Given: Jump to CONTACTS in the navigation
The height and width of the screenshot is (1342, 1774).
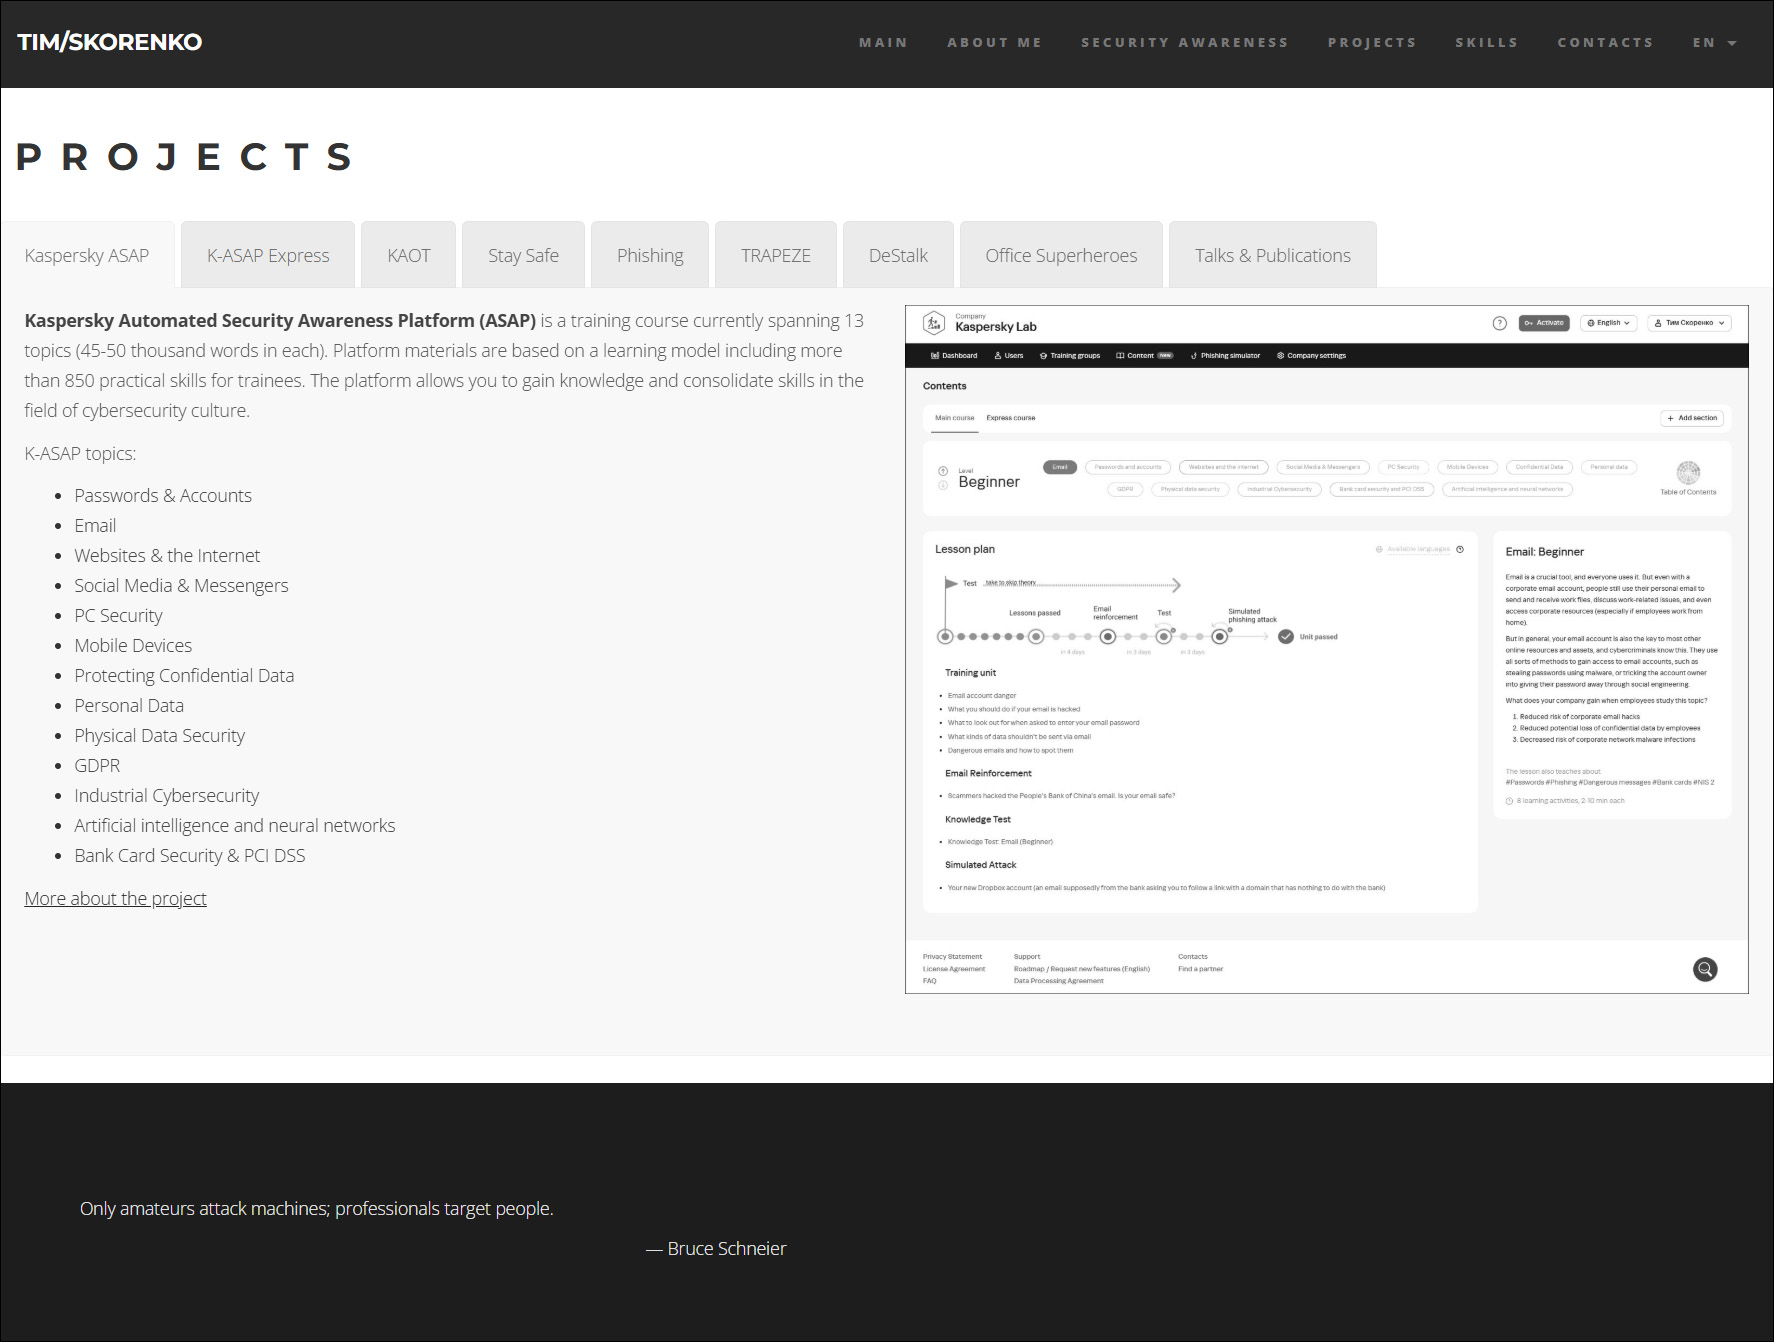Looking at the screenshot, I should coord(1605,42).
